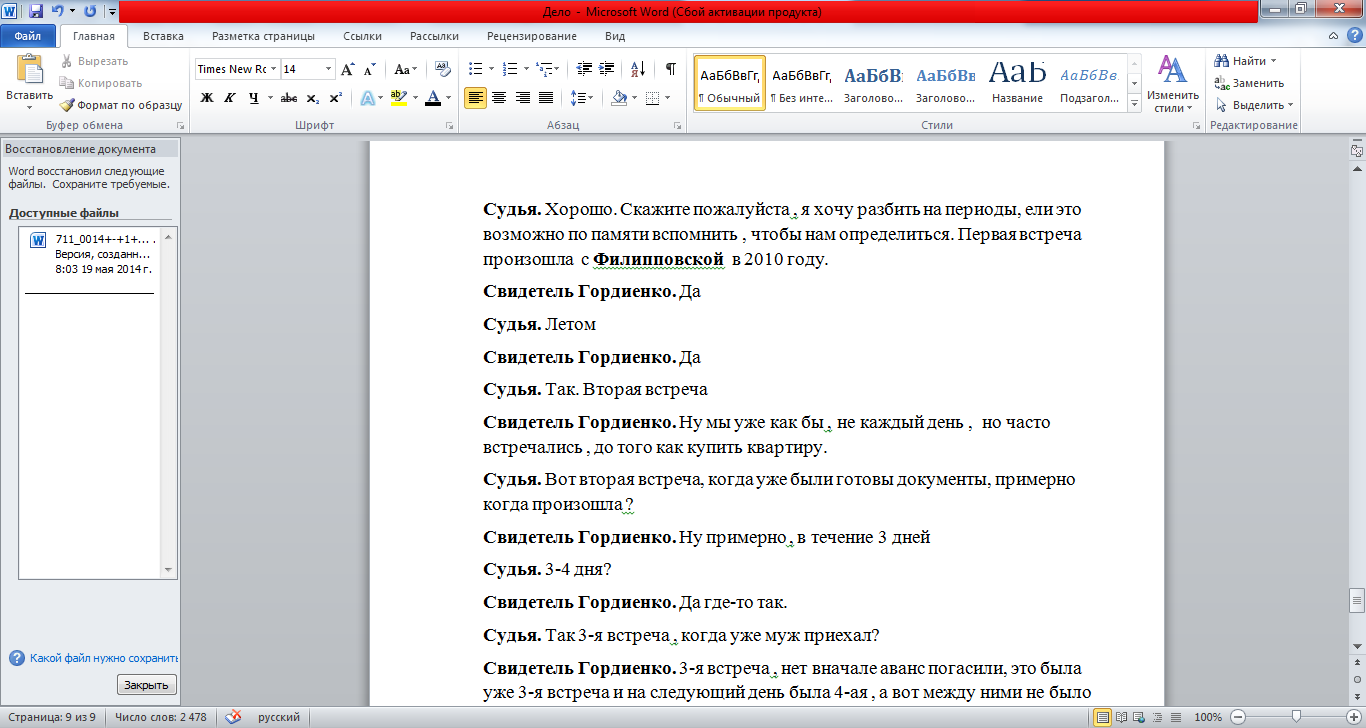Open line spacing options
This screenshot has height=728, width=1366.
[581, 97]
